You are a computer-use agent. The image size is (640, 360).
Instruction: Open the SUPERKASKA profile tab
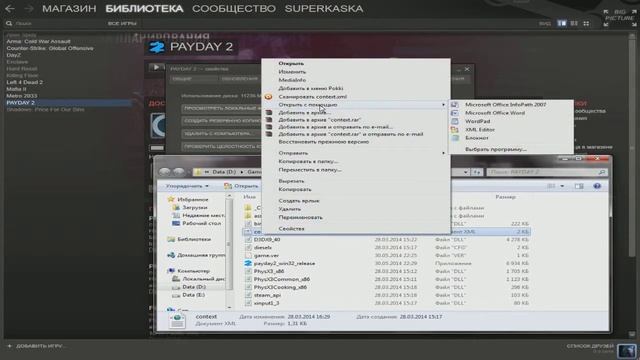(324, 8)
